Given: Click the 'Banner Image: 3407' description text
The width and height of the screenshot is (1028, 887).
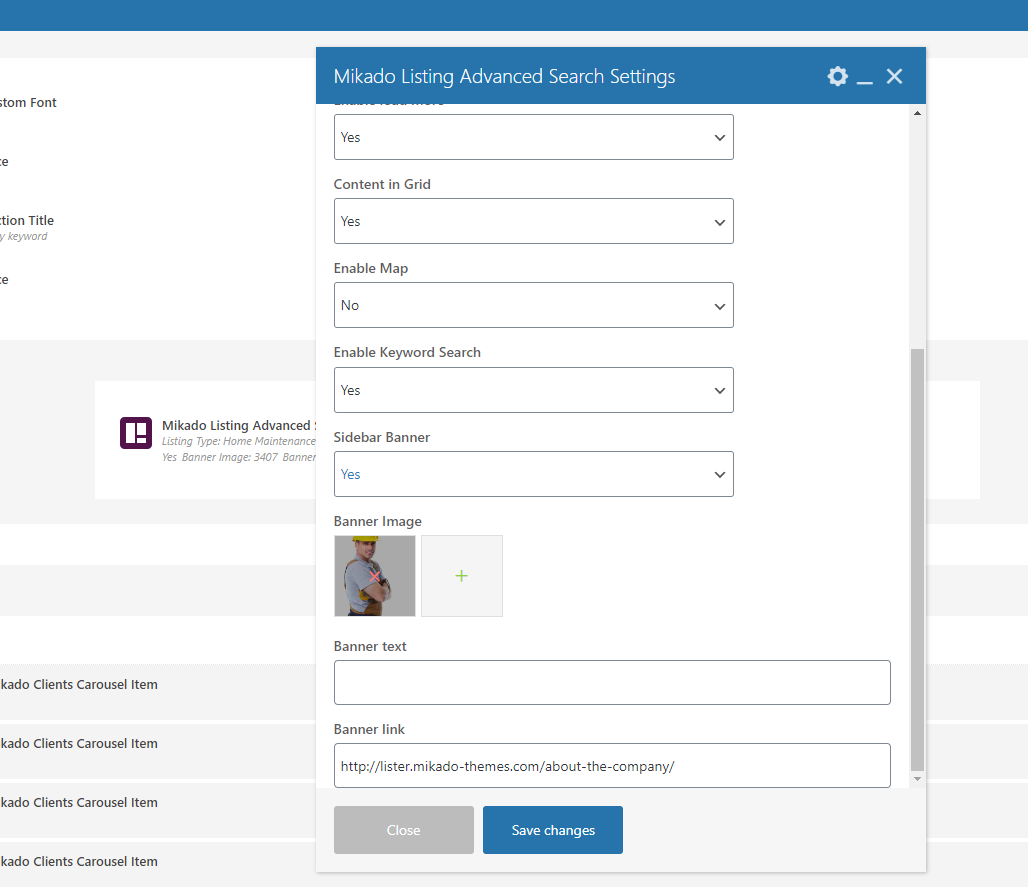Looking at the screenshot, I should click(229, 457).
